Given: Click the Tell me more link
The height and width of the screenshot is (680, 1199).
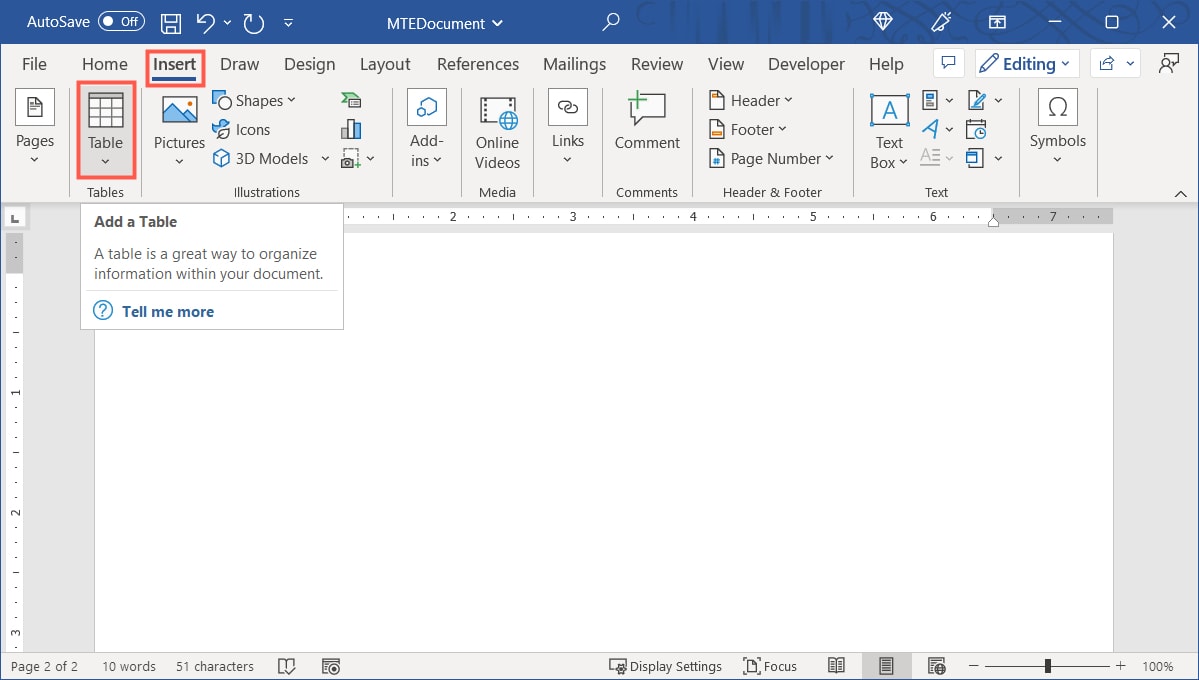Looking at the screenshot, I should pos(167,311).
